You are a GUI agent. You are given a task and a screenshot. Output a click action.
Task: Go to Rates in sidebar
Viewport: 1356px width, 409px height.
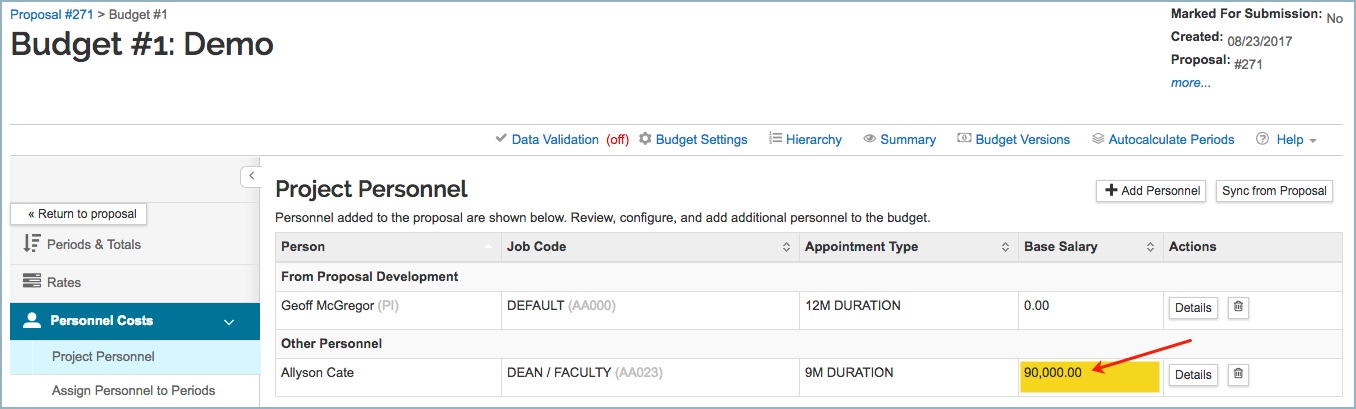coord(65,283)
